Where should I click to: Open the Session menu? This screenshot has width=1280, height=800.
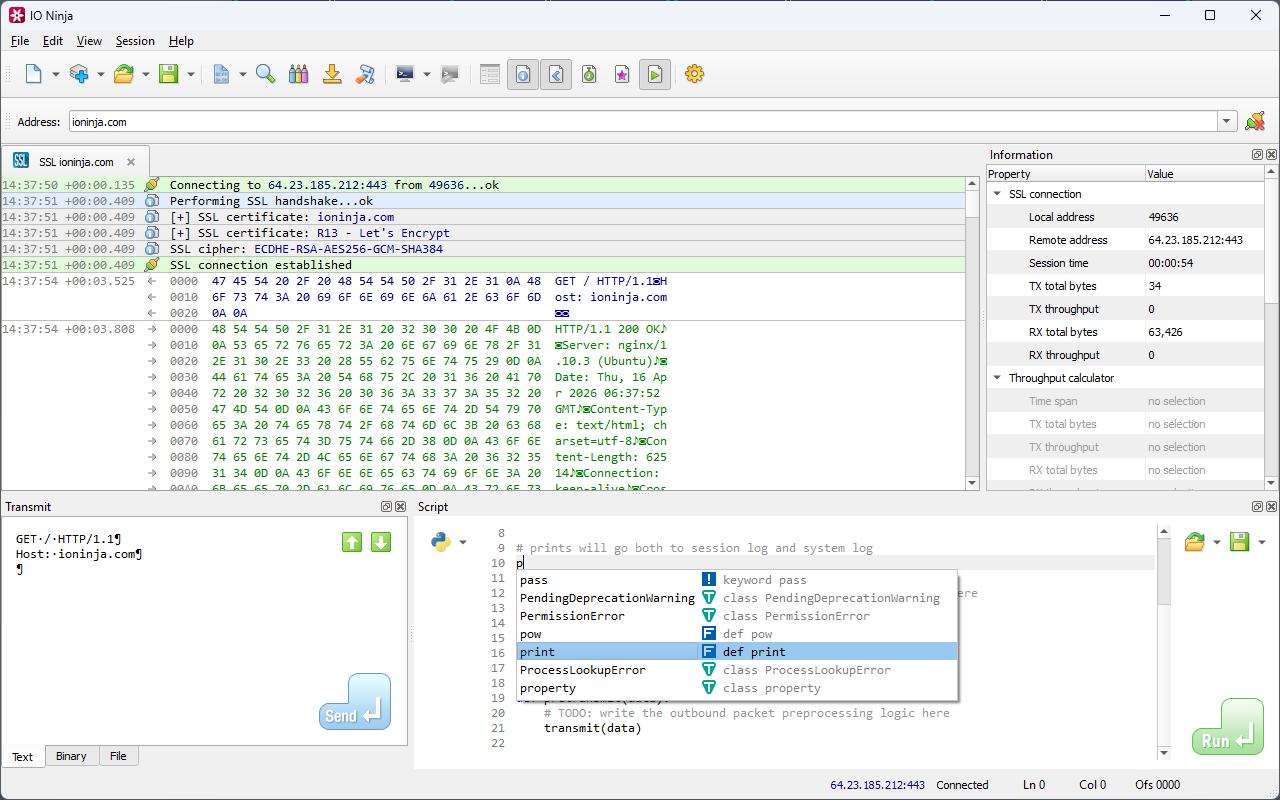135,41
